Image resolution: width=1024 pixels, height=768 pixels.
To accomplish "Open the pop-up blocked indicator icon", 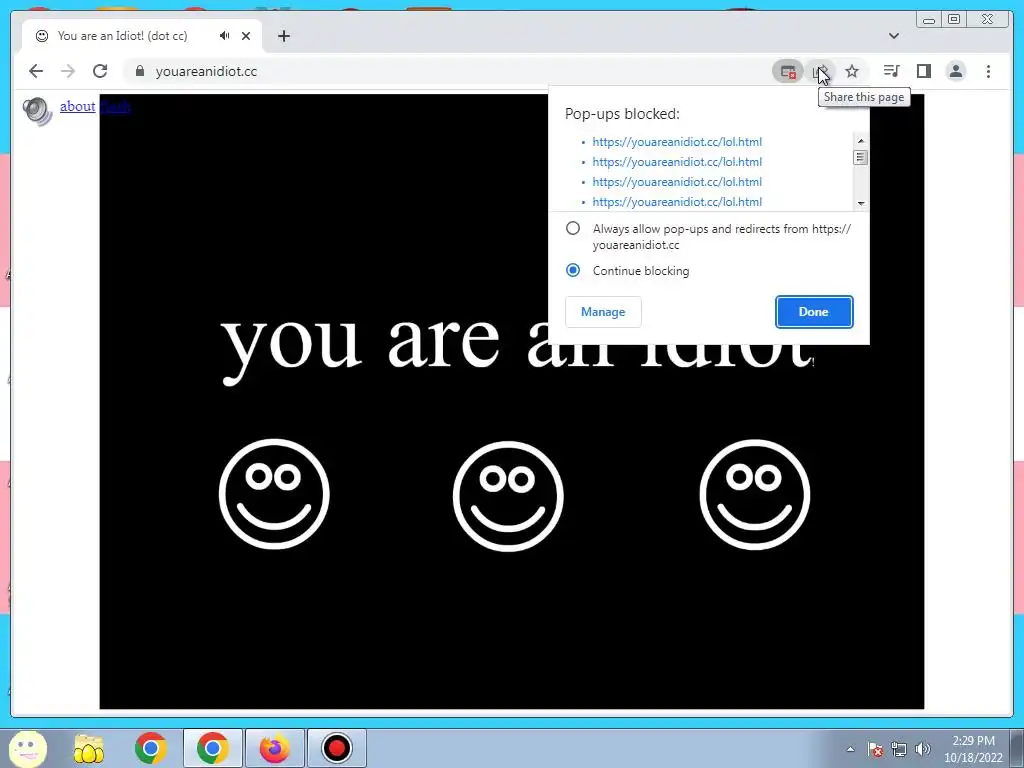I will [x=788, y=71].
